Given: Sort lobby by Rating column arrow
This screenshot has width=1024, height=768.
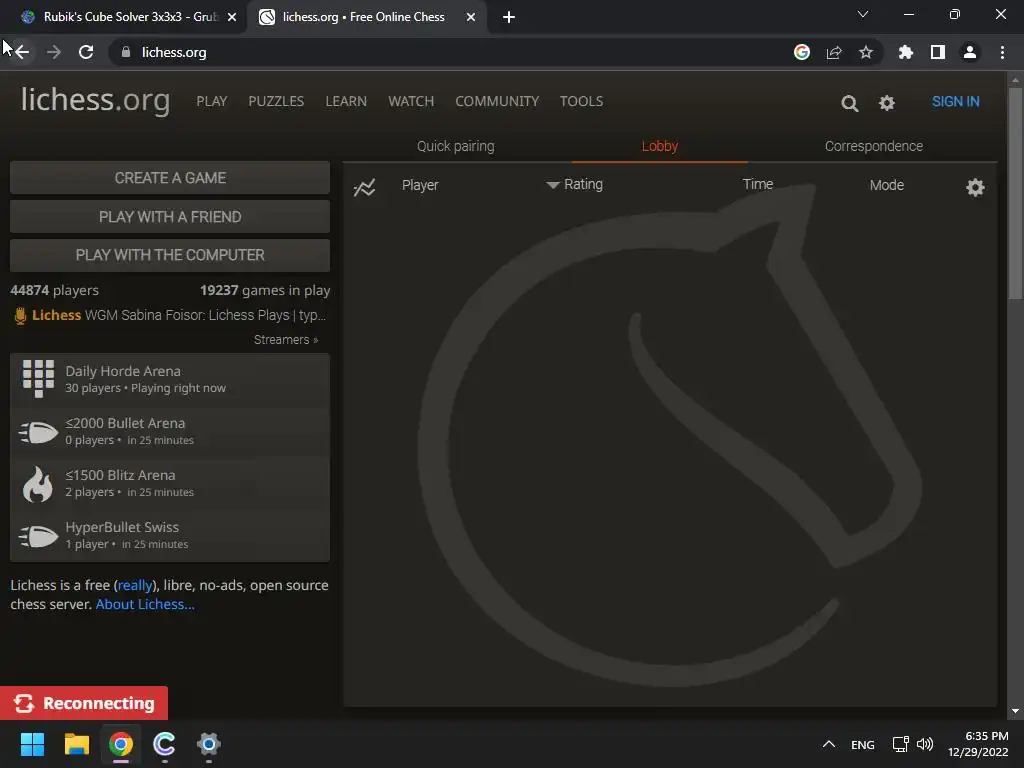Looking at the screenshot, I should tap(552, 185).
